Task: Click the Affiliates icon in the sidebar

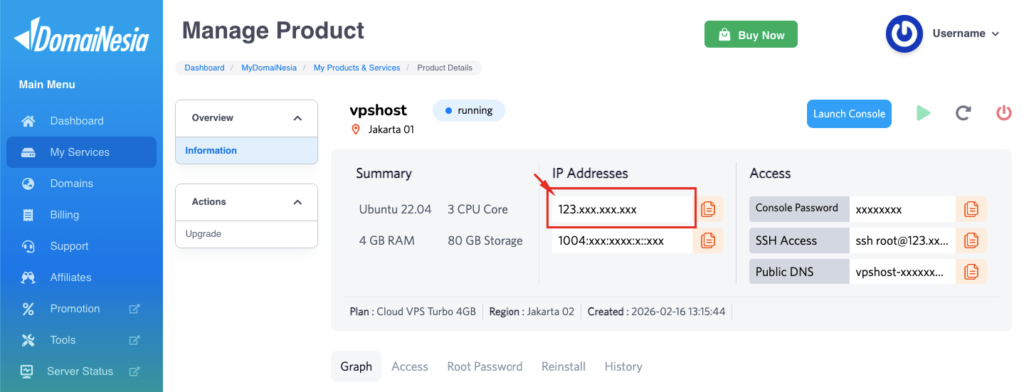Action: [x=27, y=277]
